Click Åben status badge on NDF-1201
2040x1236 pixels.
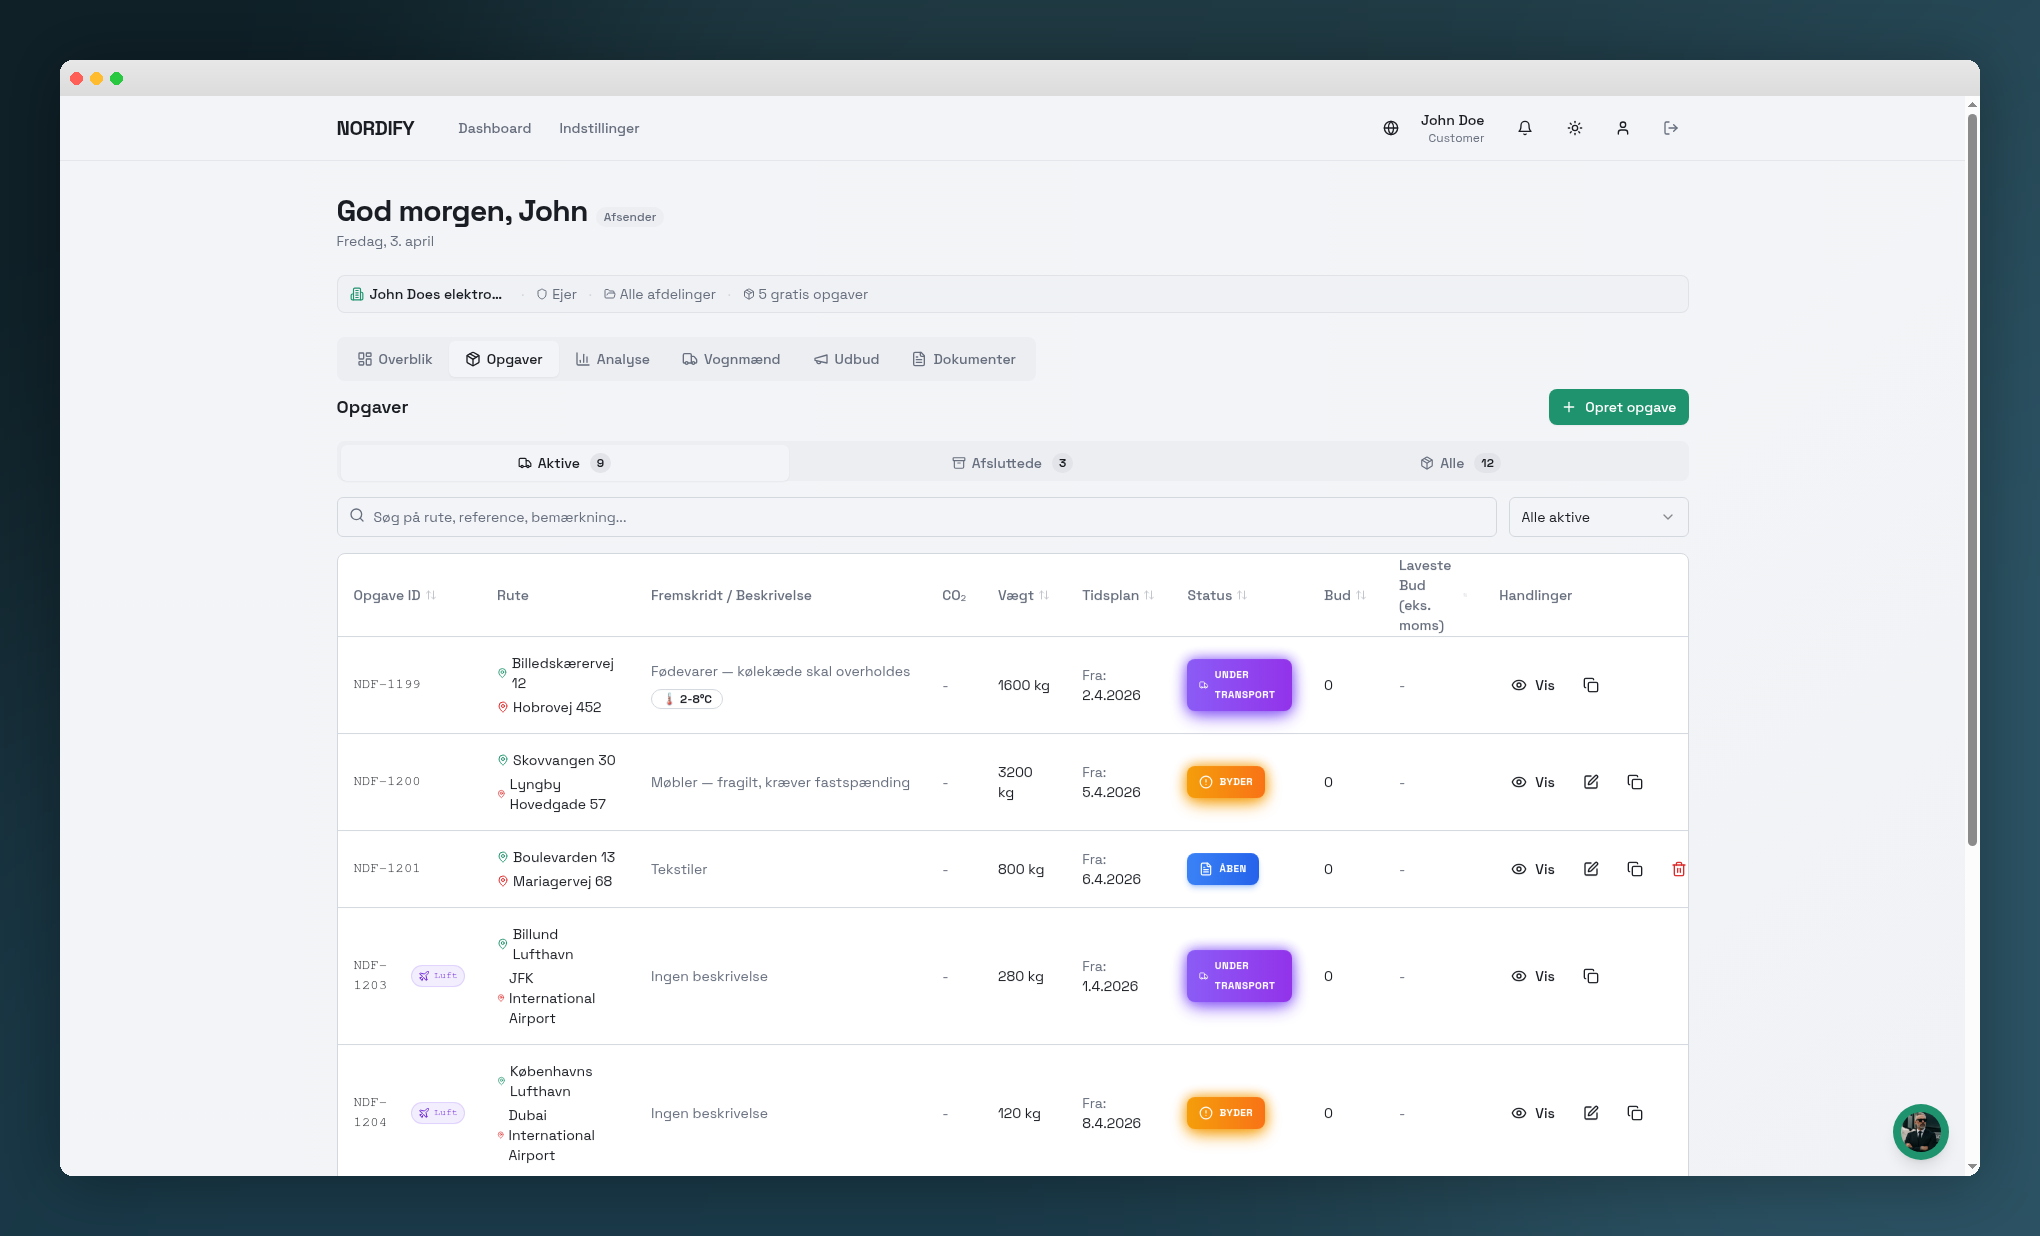[x=1223, y=869]
